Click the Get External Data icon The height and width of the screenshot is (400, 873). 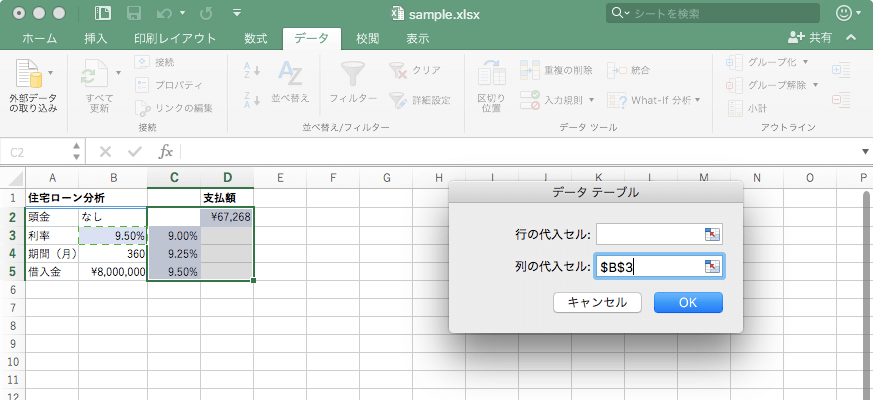pos(32,77)
